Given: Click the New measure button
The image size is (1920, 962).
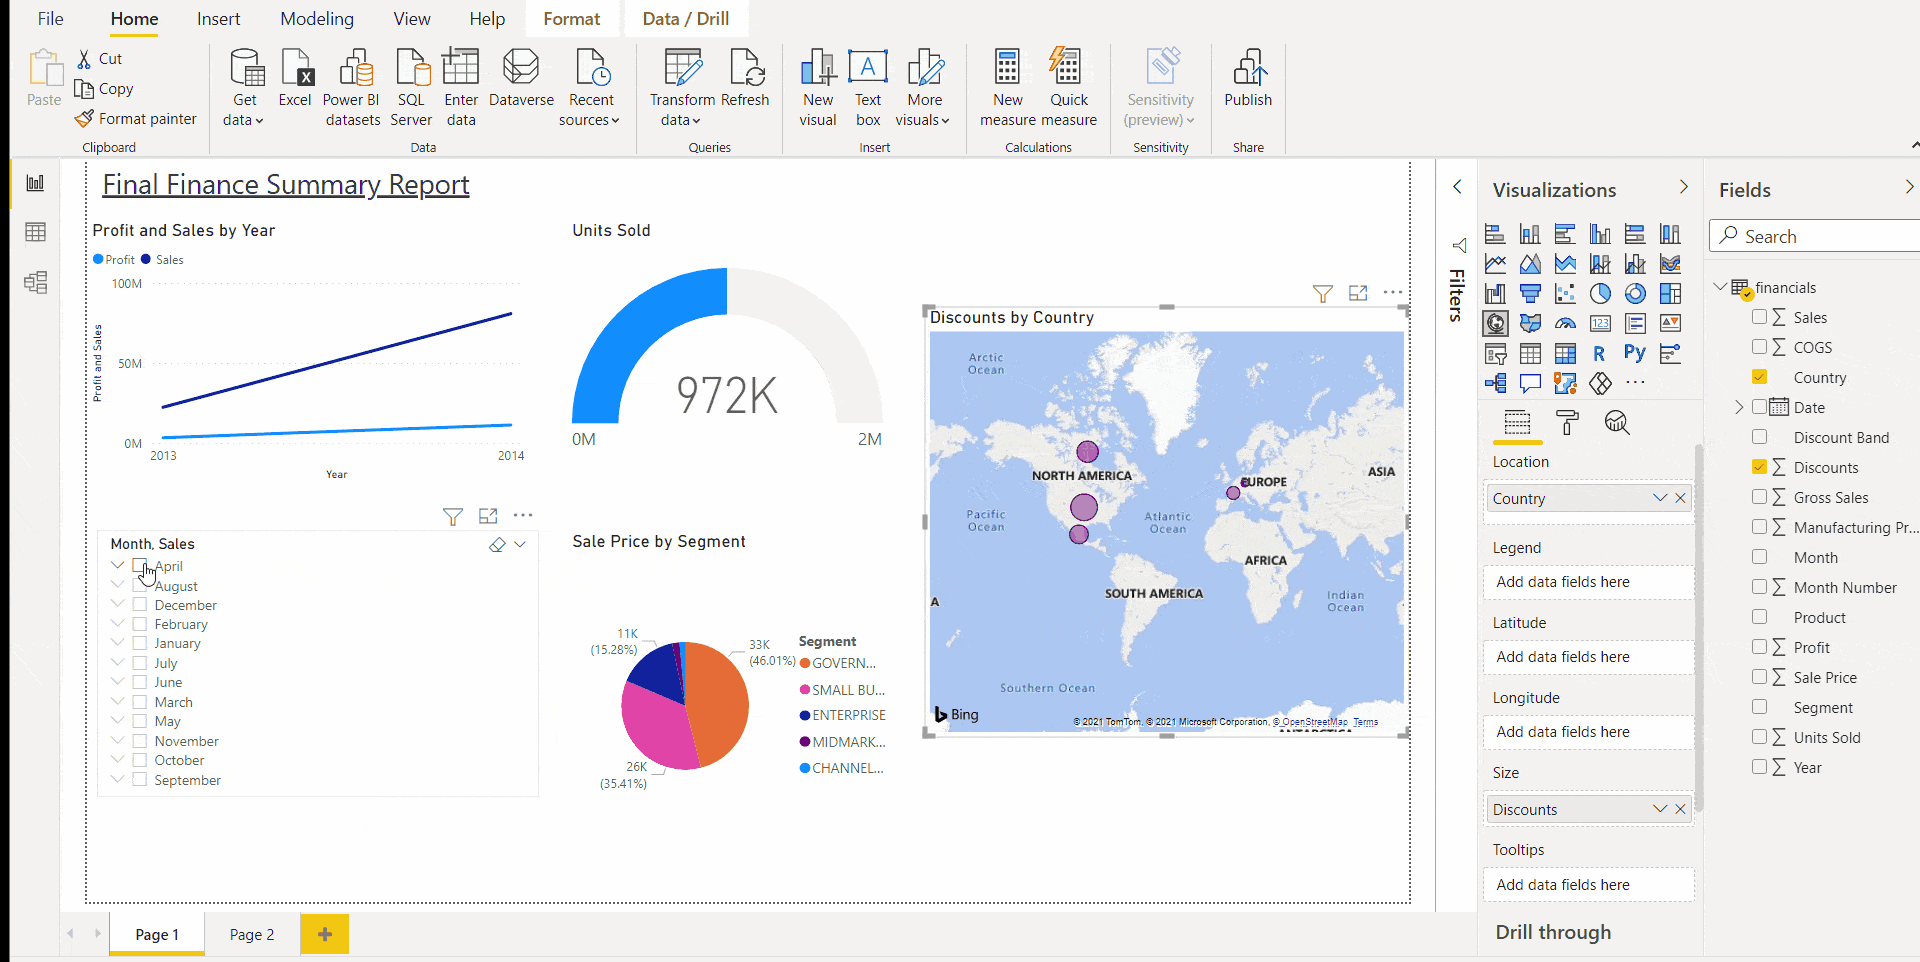Looking at the screenshot, I should click(x=1007, y=85).
